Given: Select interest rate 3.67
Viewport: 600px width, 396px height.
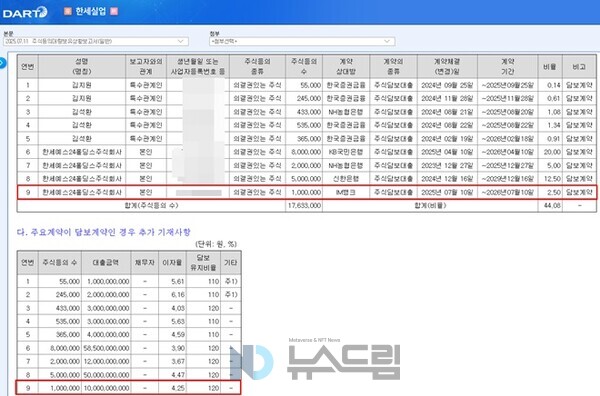Looking at the screenshot, I should tap(178, 362).
